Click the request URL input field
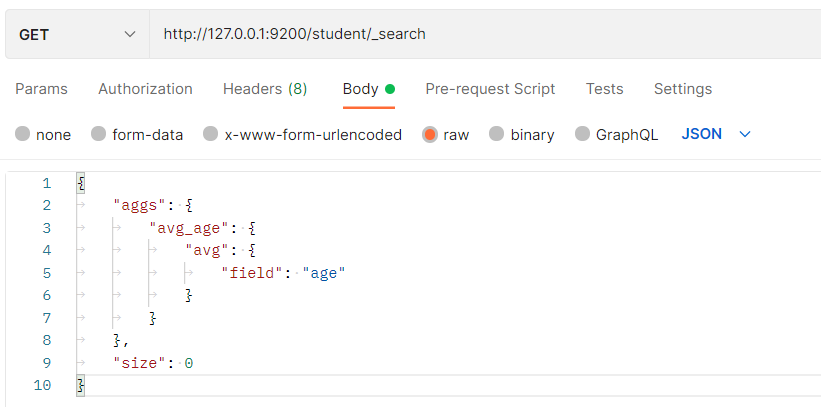Image resolution: width=821 pixels, height=407 pixels. click(x=480, y=34)
